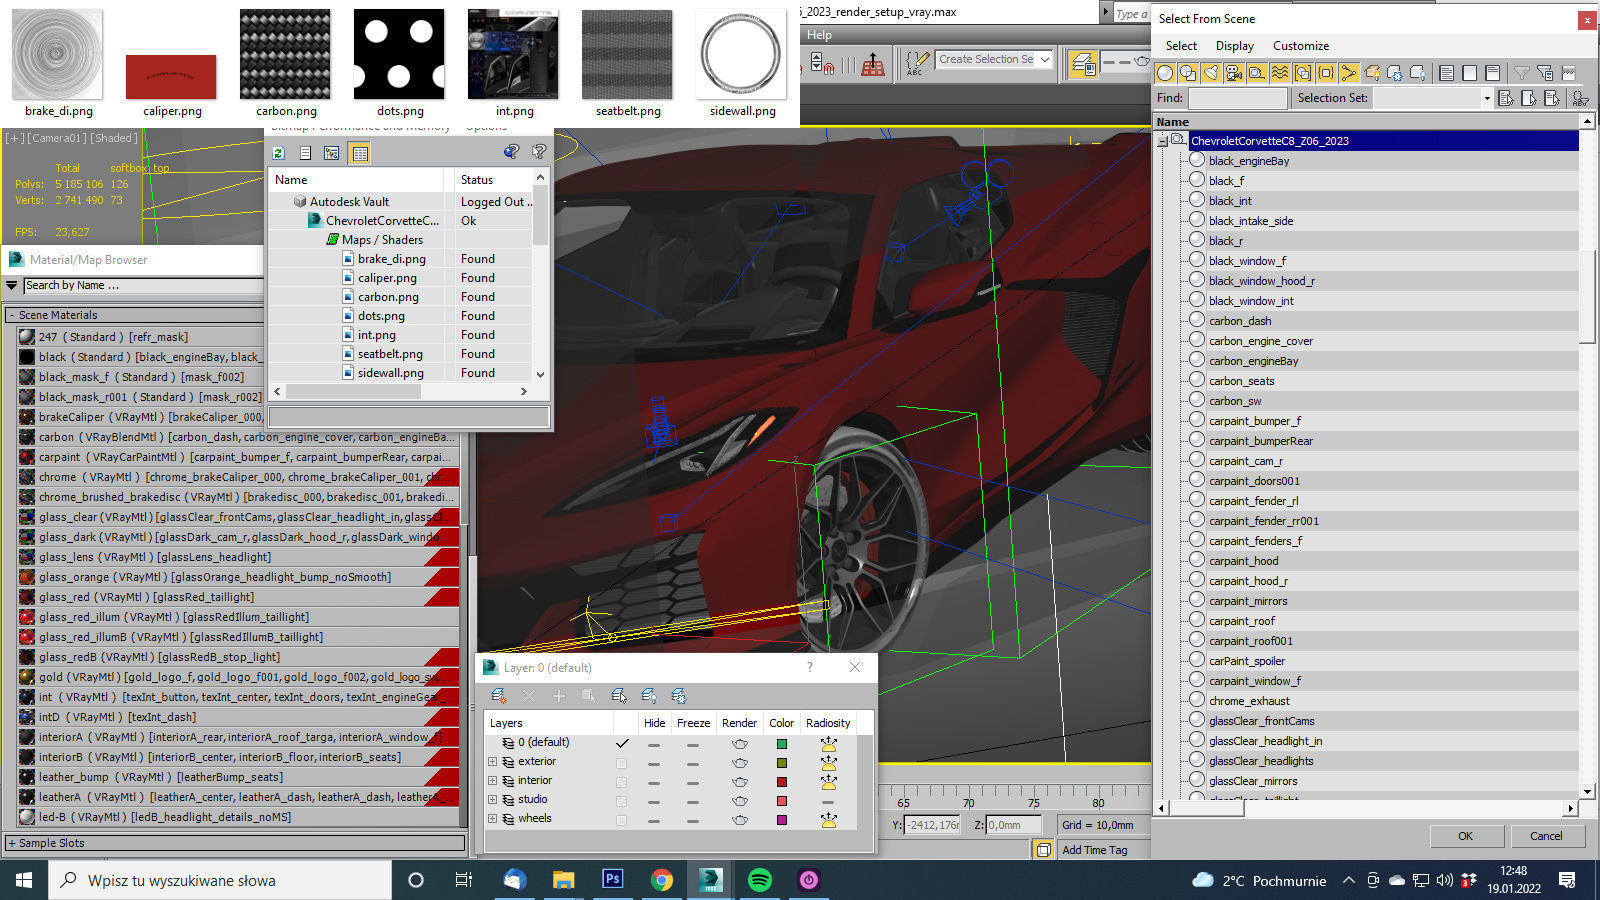The height and width of the screenshot is (900, 1600).
Task: Toggle current layer checkbox for interior layer
Action: (622, 781)
